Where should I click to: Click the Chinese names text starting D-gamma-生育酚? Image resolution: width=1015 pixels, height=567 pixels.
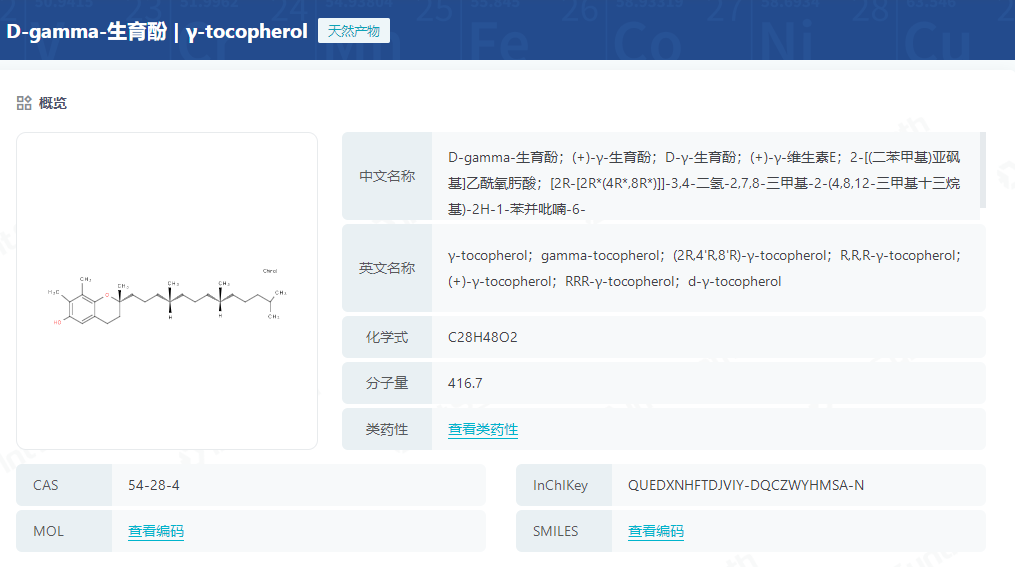(704, 183)
